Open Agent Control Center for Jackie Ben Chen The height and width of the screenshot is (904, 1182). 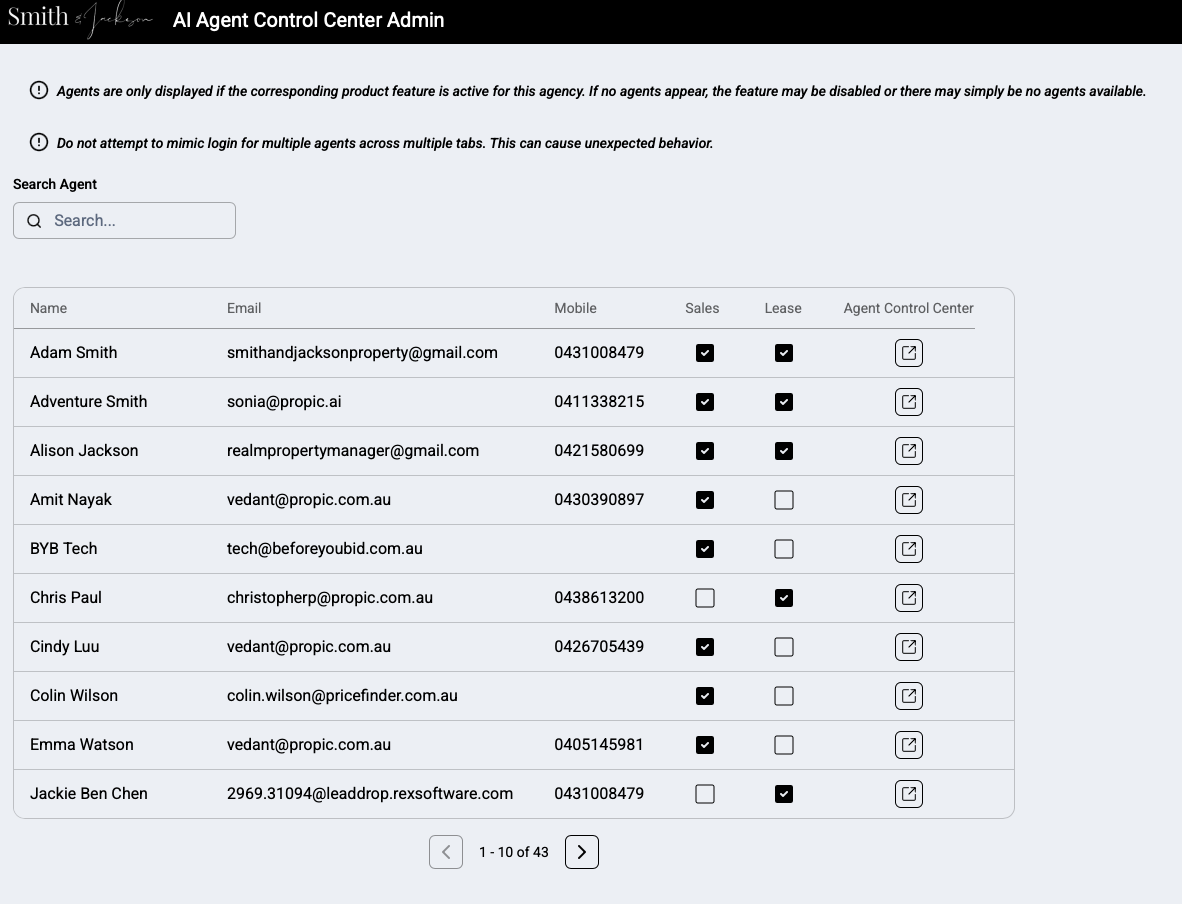908,793
